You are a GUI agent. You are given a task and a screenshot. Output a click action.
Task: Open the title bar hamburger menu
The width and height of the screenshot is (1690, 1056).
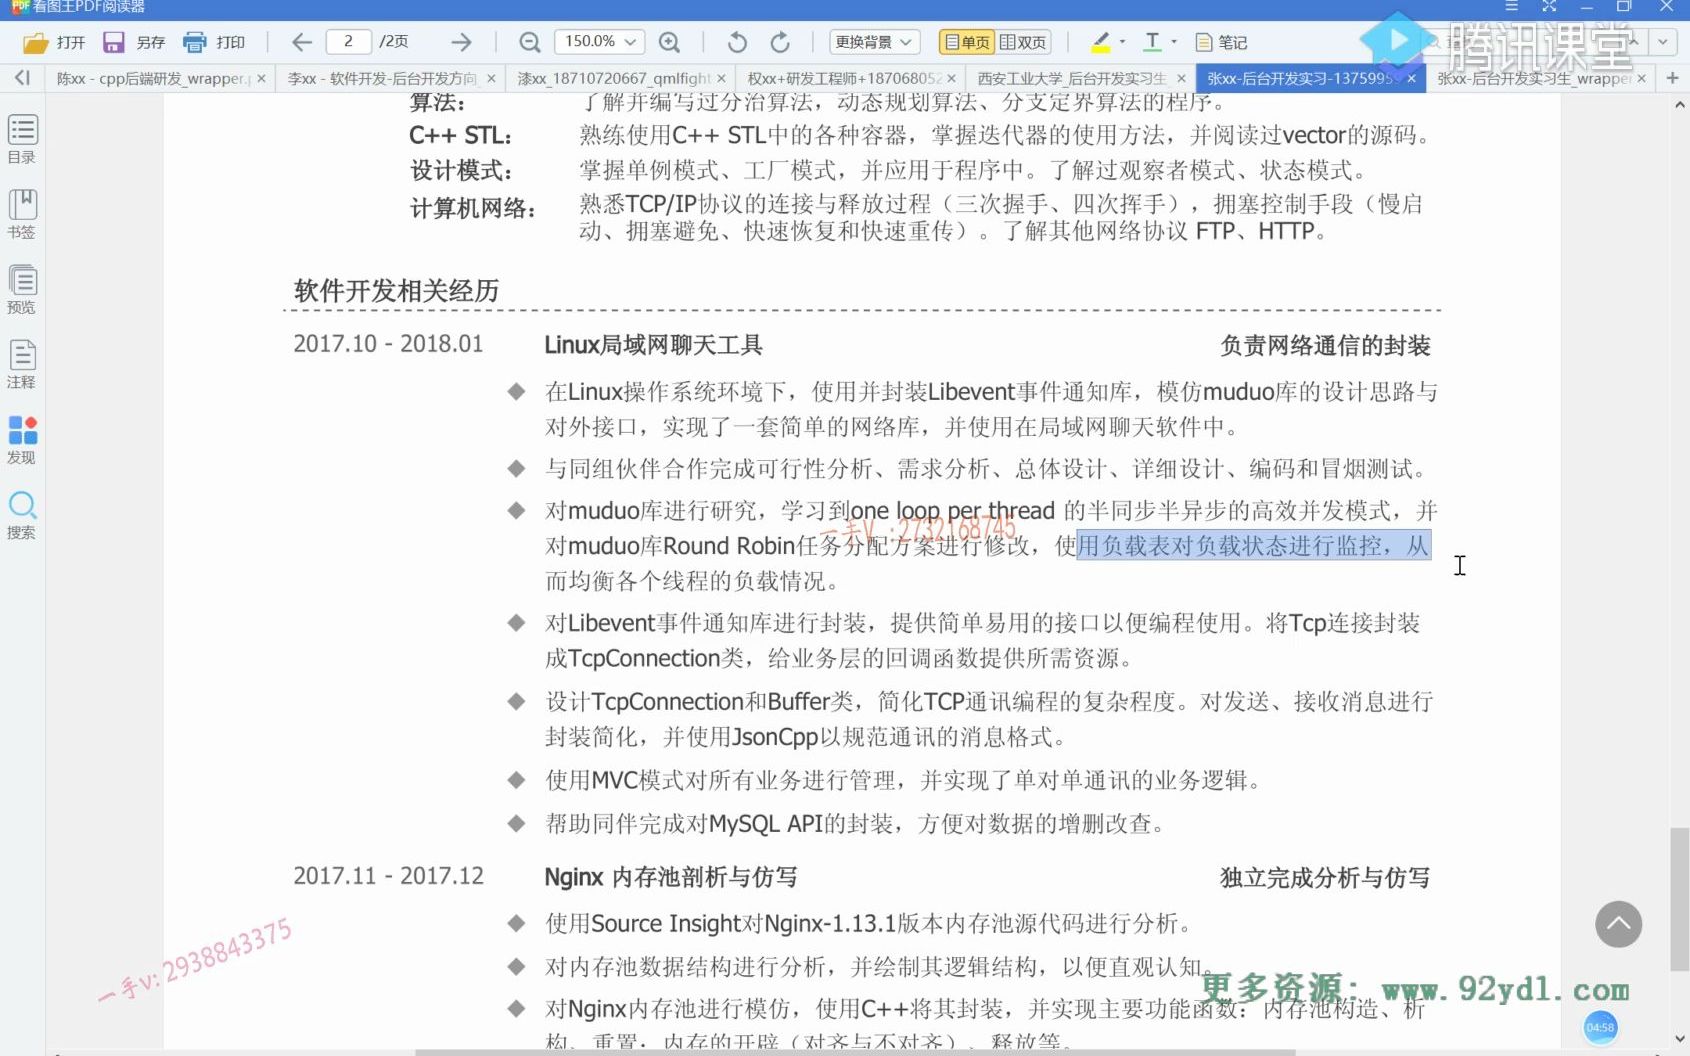pyautogui.click(x=1511, y=6)
